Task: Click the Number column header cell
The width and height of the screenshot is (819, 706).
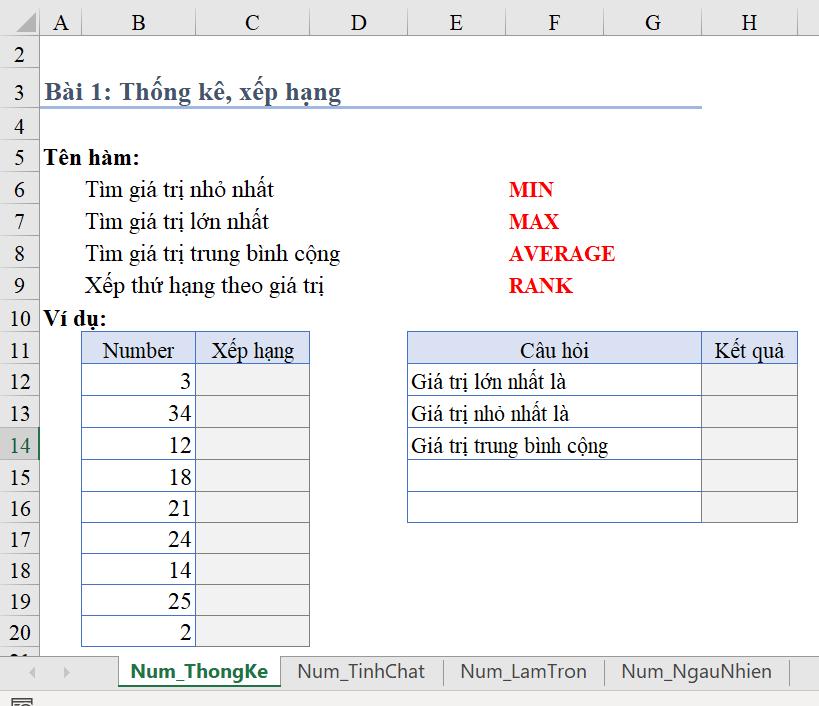Action: point(139,350)
